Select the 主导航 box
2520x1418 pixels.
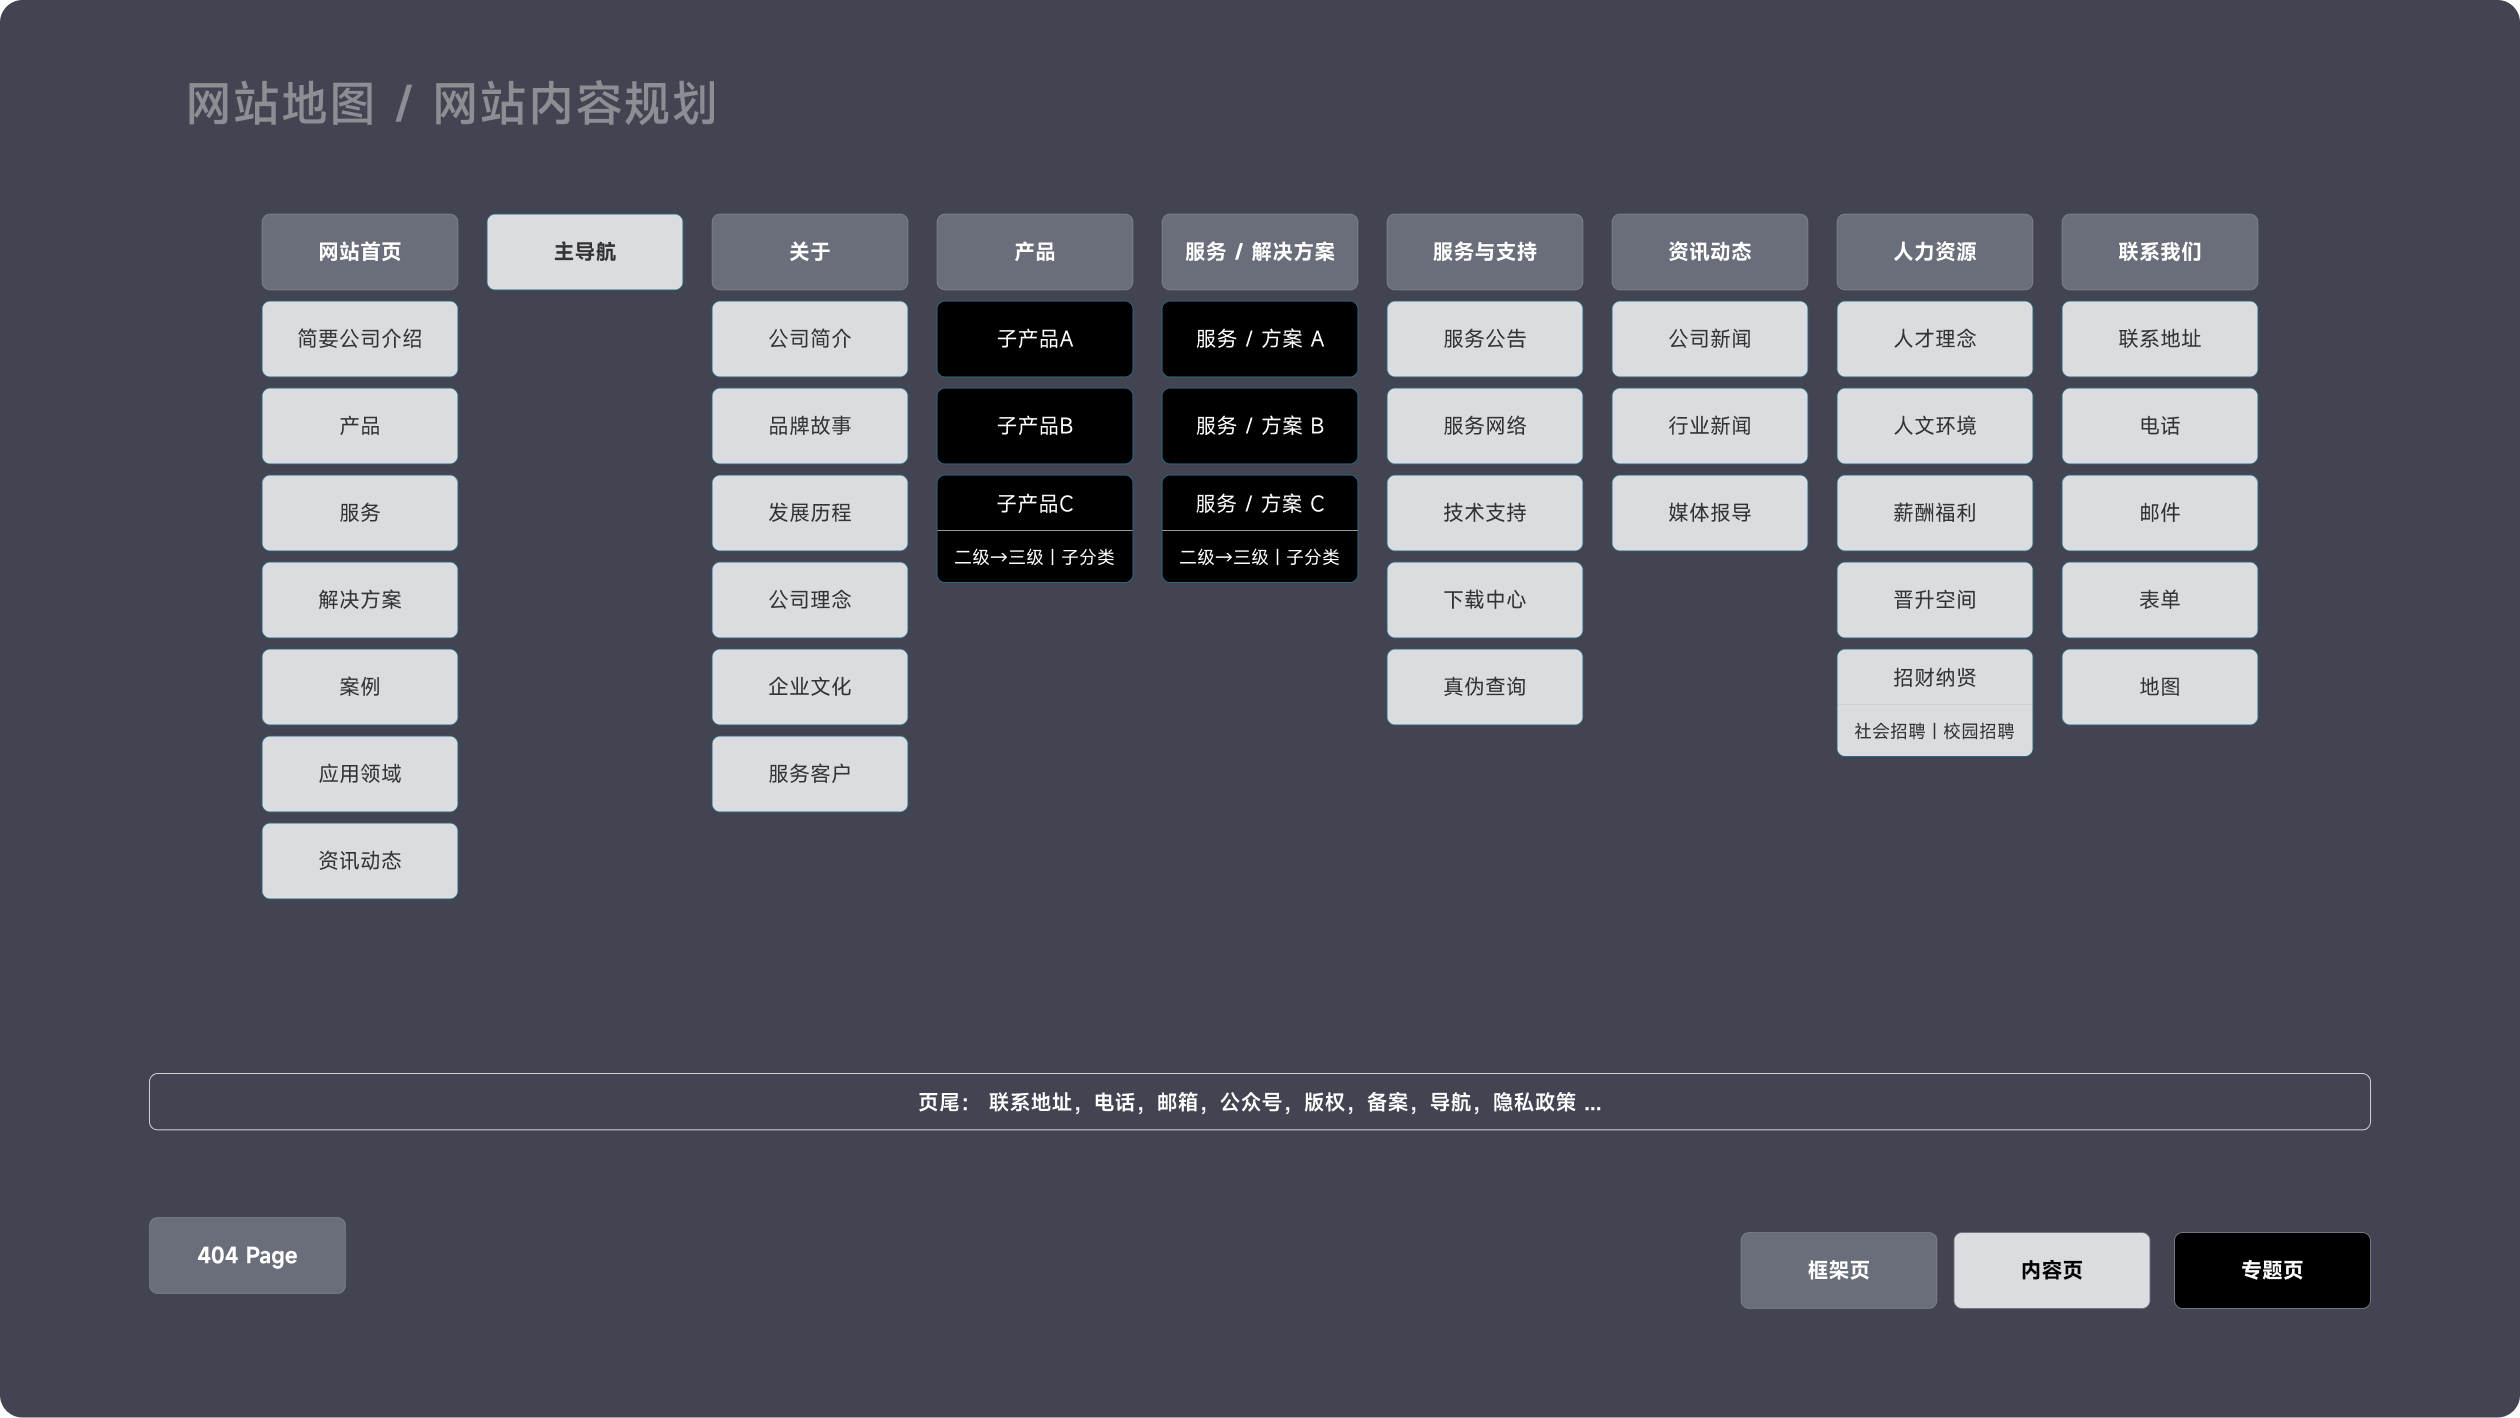click(584, 252)
